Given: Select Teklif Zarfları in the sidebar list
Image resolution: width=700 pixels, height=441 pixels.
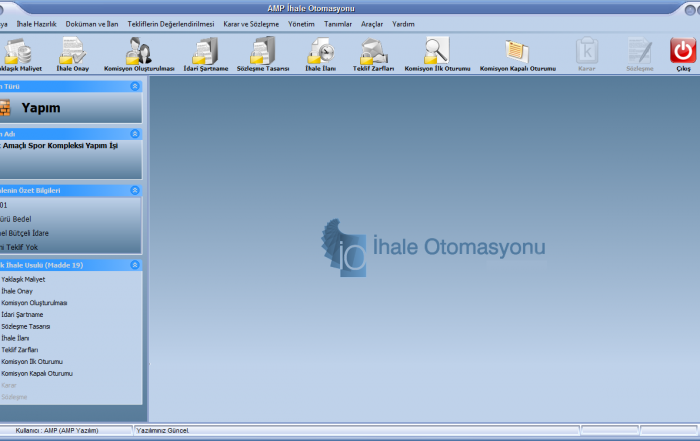Looking at the screenshot, I should 20,350.
